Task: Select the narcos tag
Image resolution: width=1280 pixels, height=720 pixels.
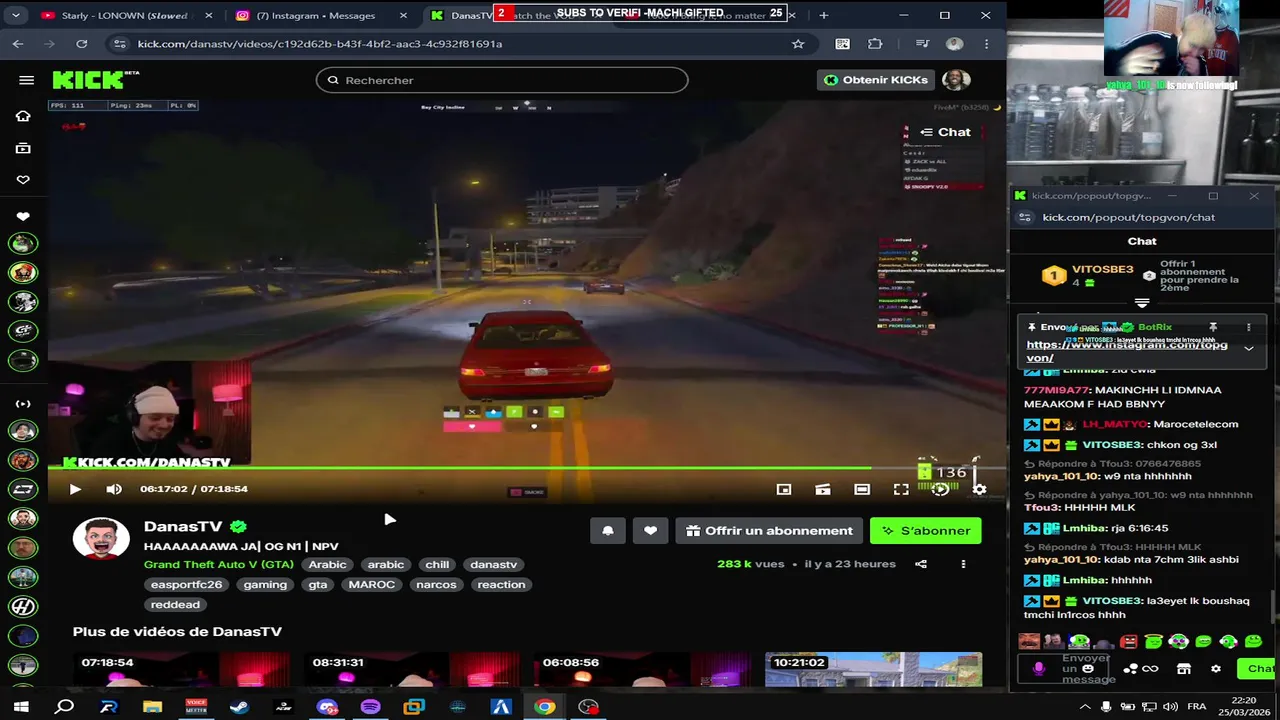Action: (436, 584)
